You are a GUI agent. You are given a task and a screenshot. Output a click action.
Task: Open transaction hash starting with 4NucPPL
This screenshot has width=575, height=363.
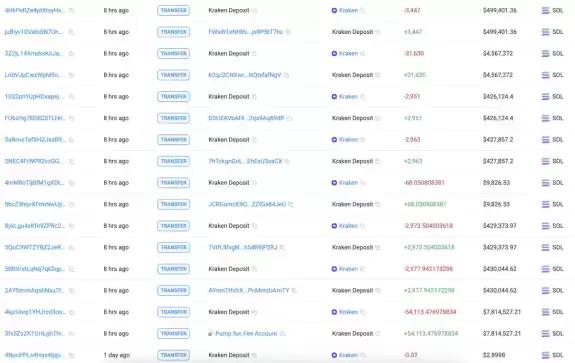pyautogui.click(x=34, y=355)
